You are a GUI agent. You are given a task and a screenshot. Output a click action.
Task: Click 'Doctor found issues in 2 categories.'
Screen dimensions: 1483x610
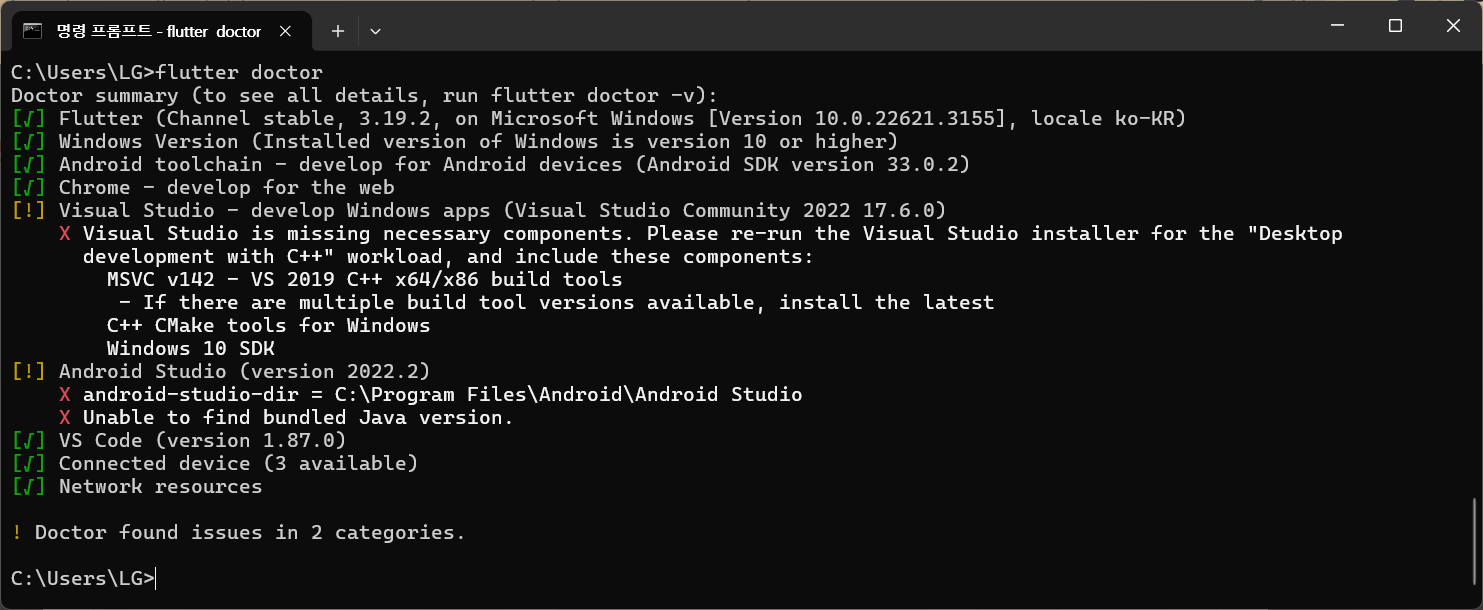coord(250,533)
